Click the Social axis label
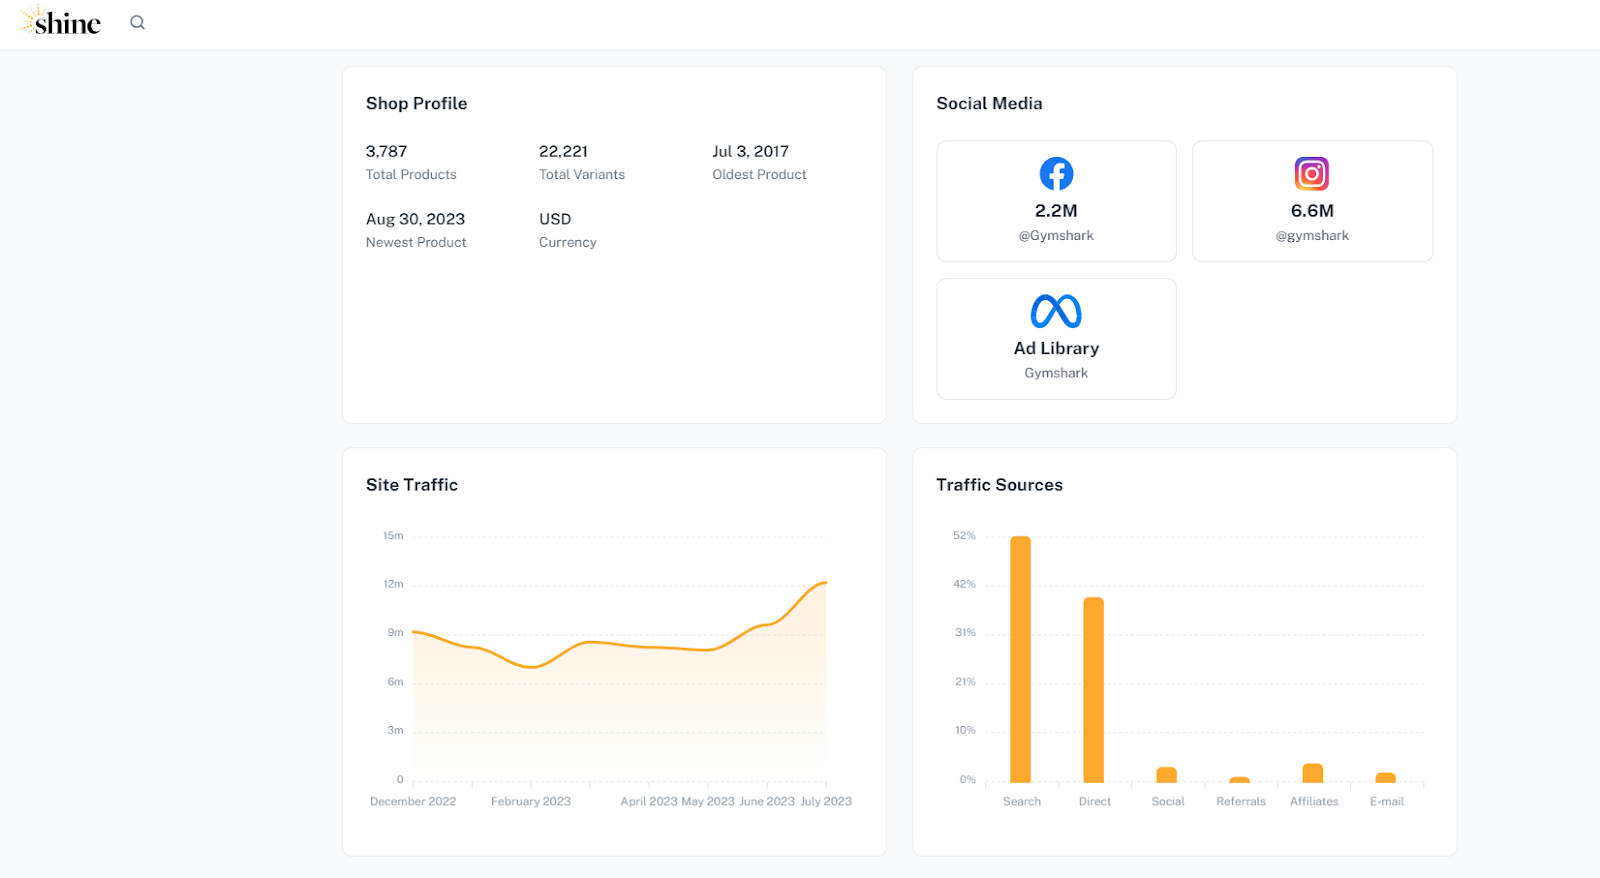This screenshot has width=1600, height=878. (1168, 802)
